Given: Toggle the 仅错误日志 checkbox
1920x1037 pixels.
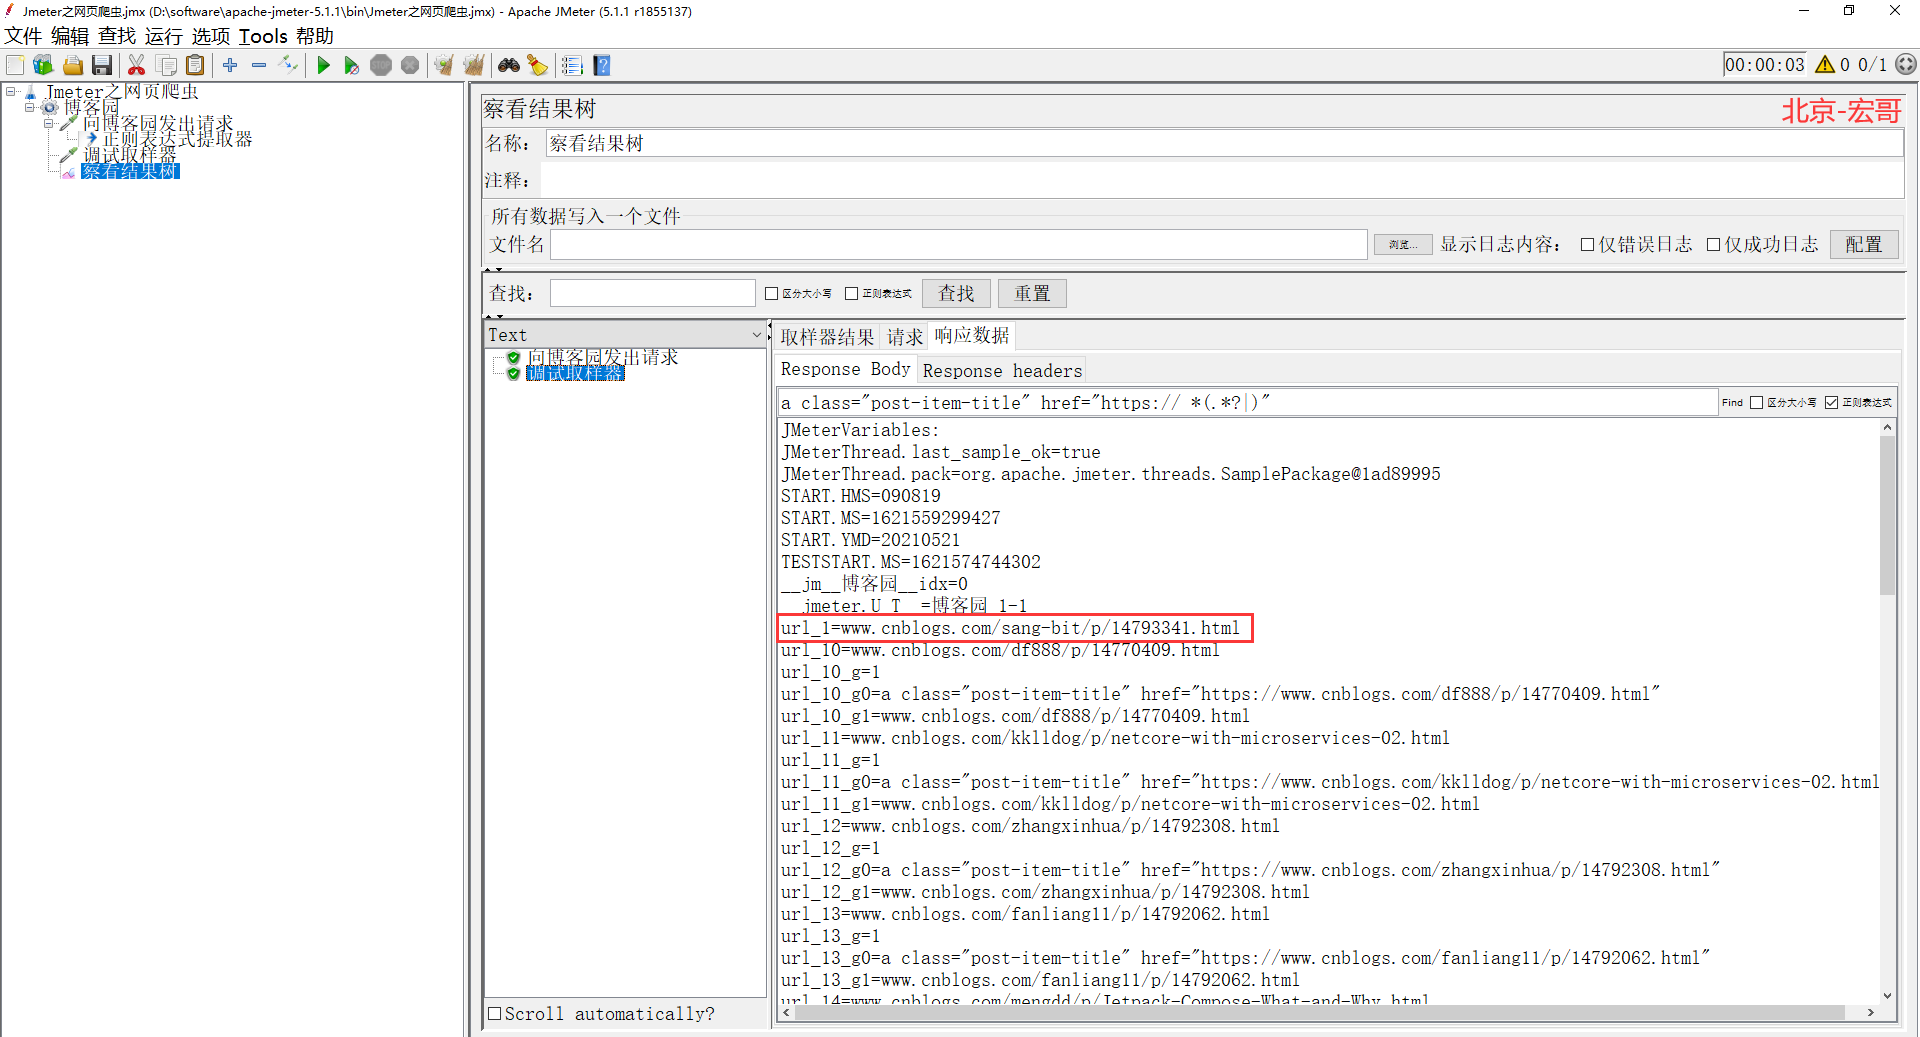Looking at the screenshot, I should pos(1587,245).
